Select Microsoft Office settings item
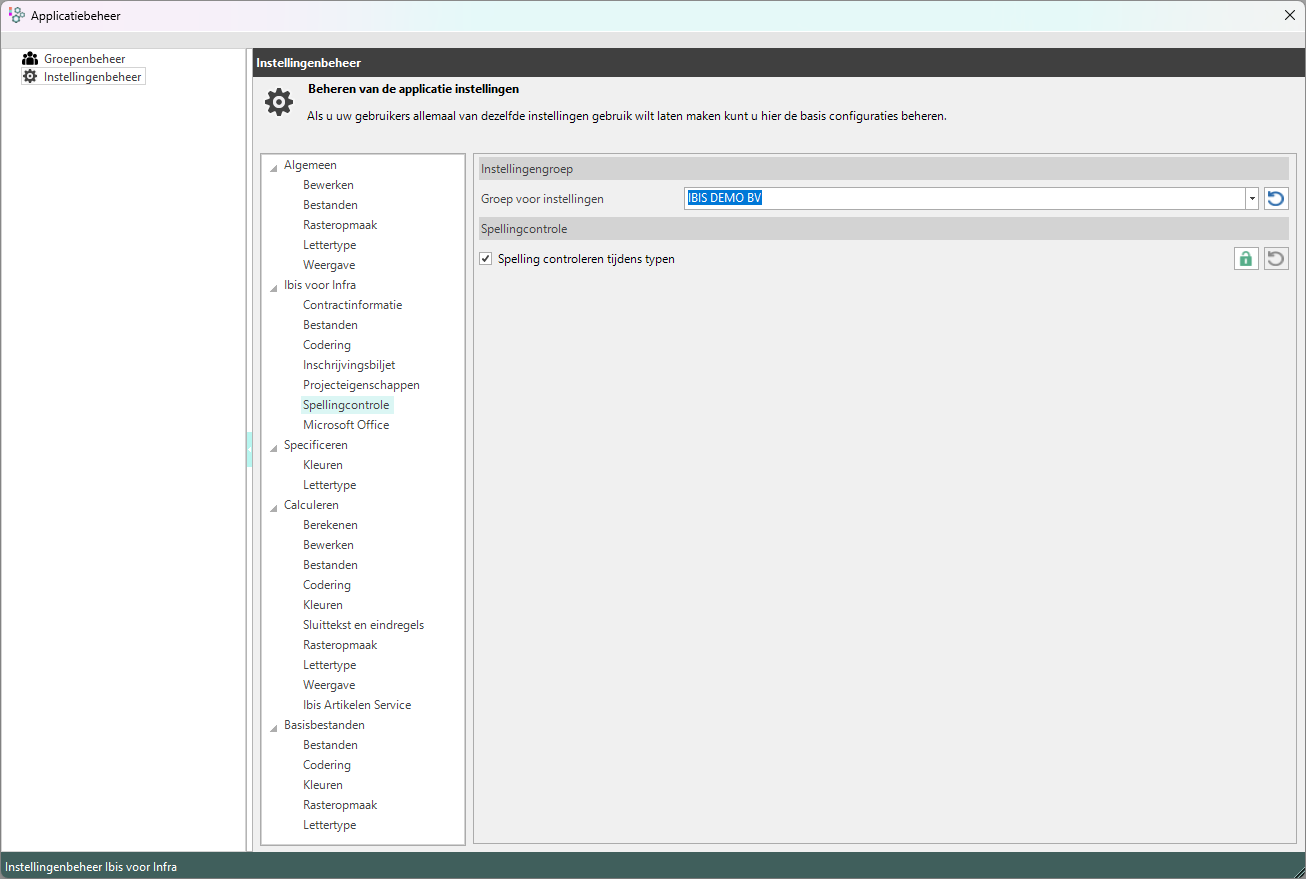This screenshot has width=1306, height=879. [346, 425]
